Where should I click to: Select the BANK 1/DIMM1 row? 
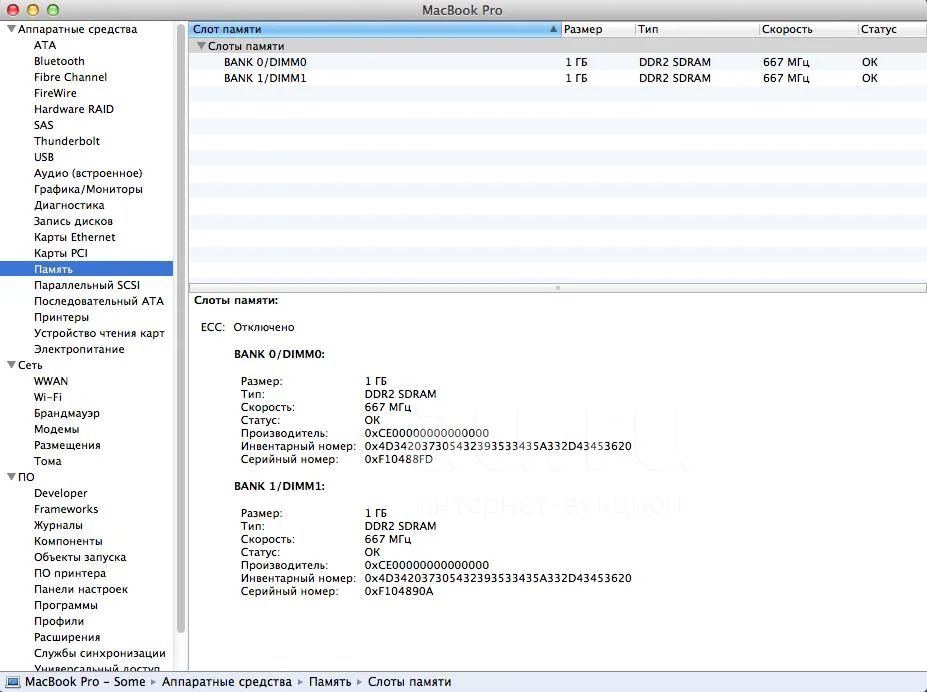pos(558,78)
